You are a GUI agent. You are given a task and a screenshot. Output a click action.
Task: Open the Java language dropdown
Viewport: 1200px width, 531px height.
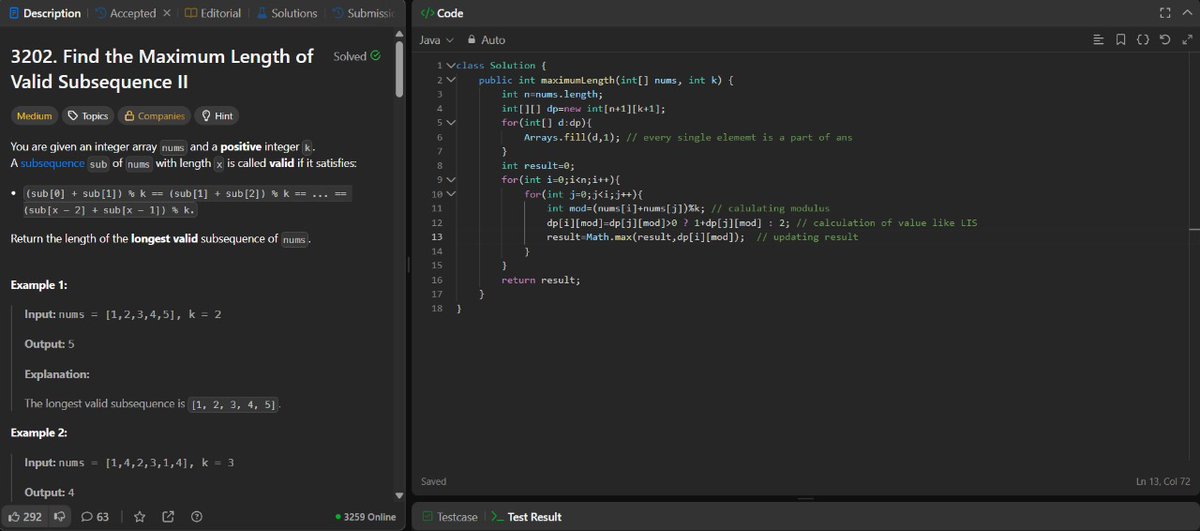(436, 40)
